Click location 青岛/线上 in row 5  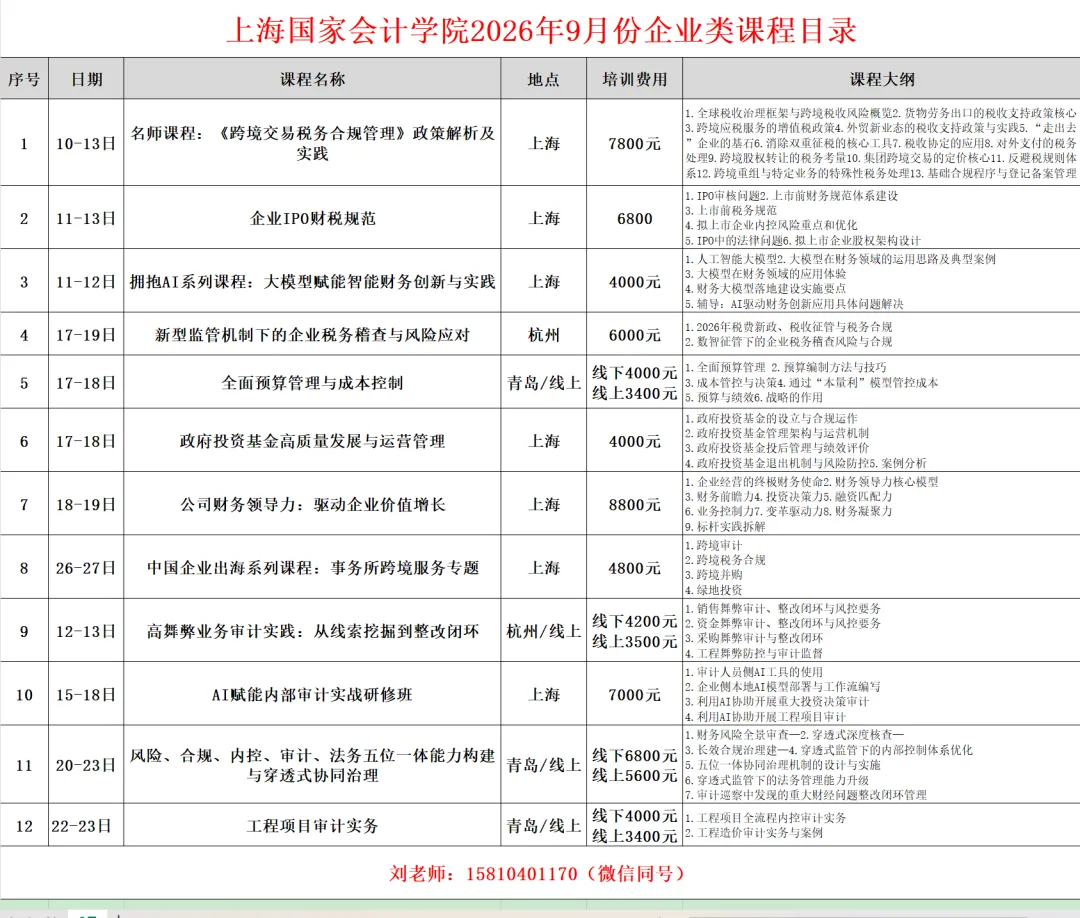(x=543, y=382)
